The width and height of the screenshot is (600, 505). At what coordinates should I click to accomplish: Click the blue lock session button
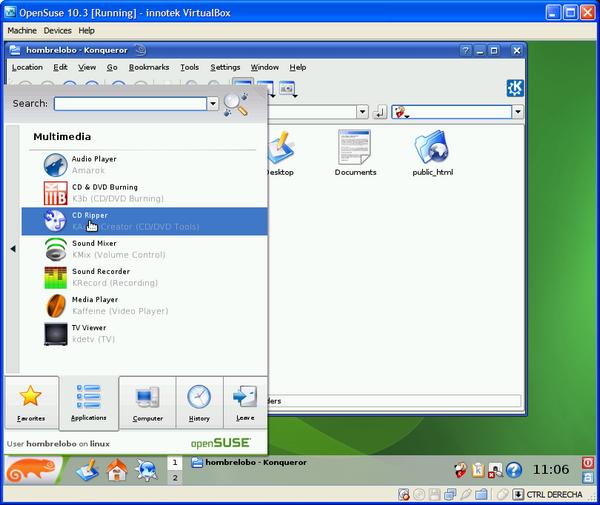coord(588,477)
